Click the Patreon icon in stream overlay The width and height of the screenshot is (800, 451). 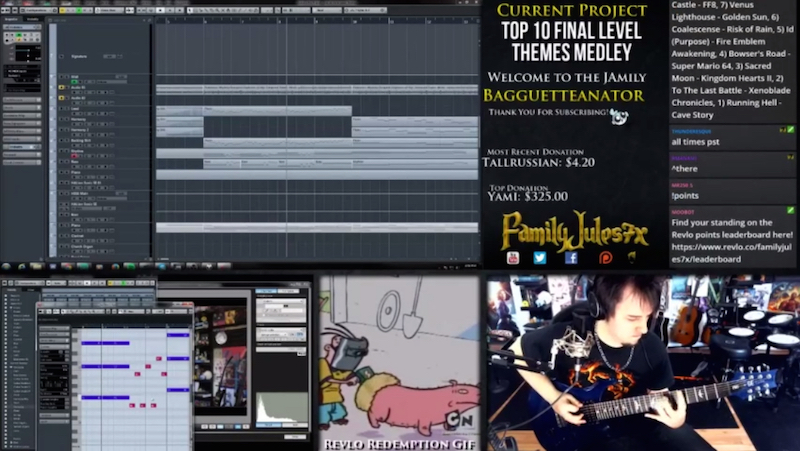coord(604,257)
